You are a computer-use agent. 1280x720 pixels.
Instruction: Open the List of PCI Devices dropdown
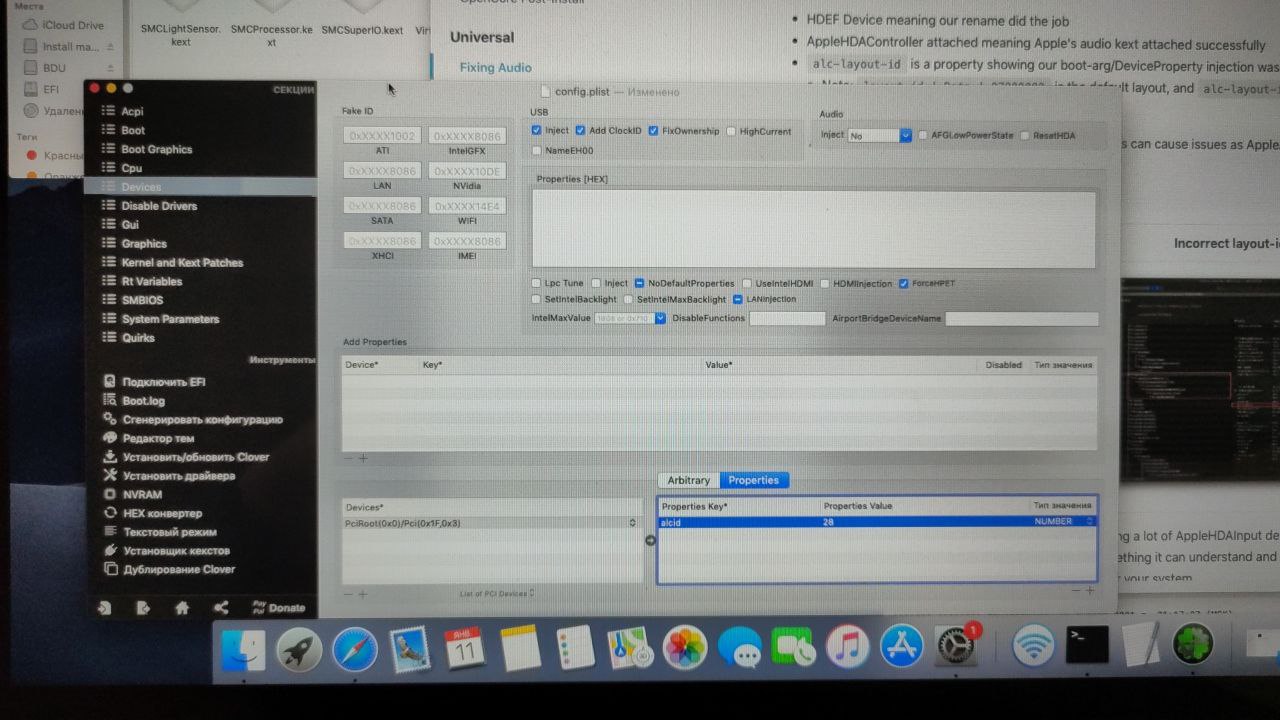click(x=496, y=594)
